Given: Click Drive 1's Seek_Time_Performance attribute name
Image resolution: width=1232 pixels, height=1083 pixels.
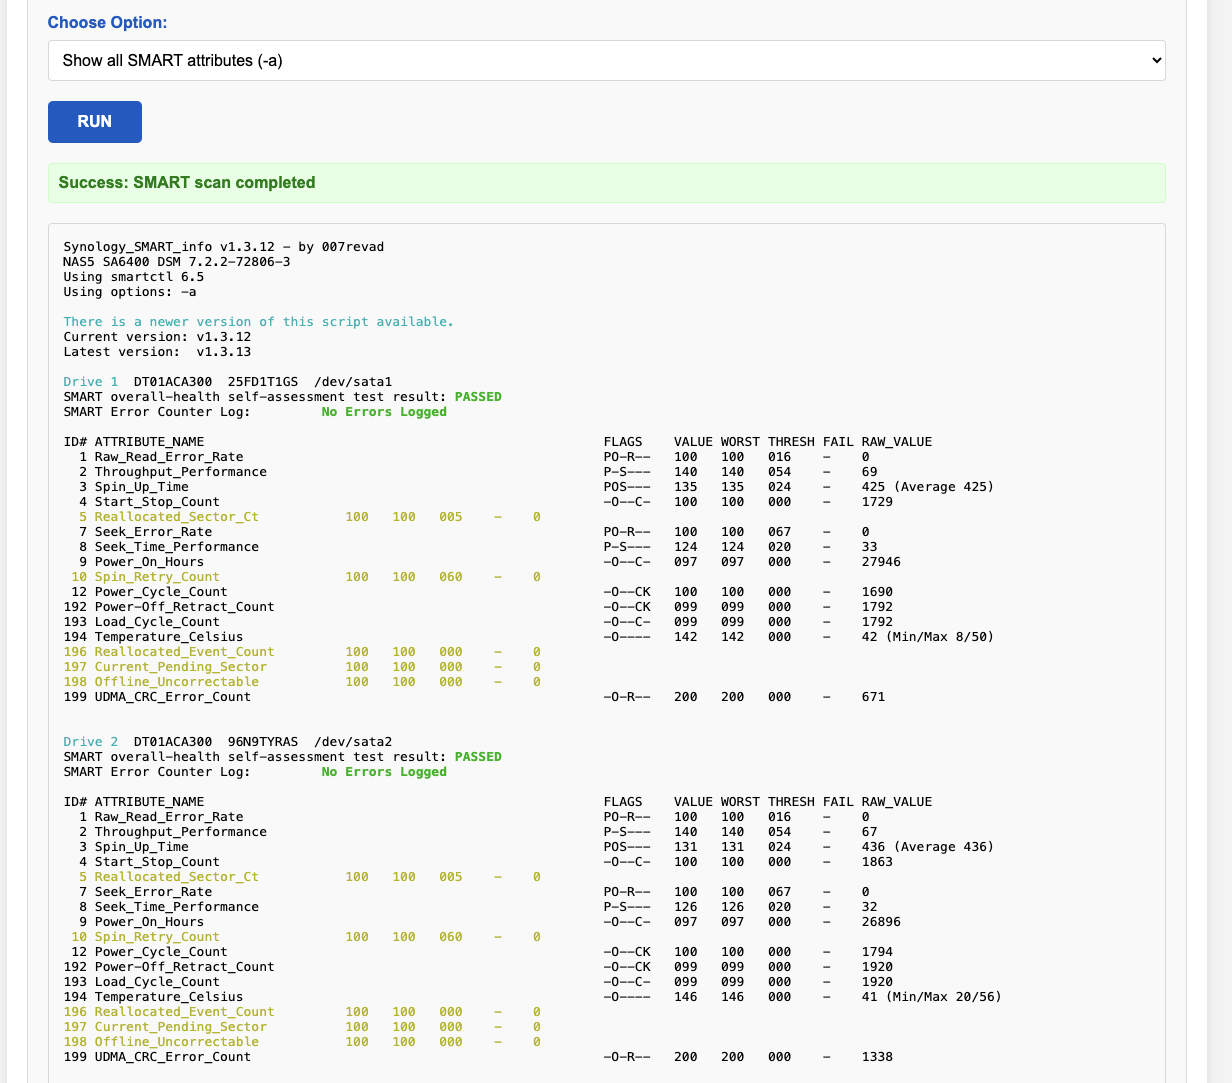Looking at the screenshot, I should pyautogui.click(x=177, y=547).
